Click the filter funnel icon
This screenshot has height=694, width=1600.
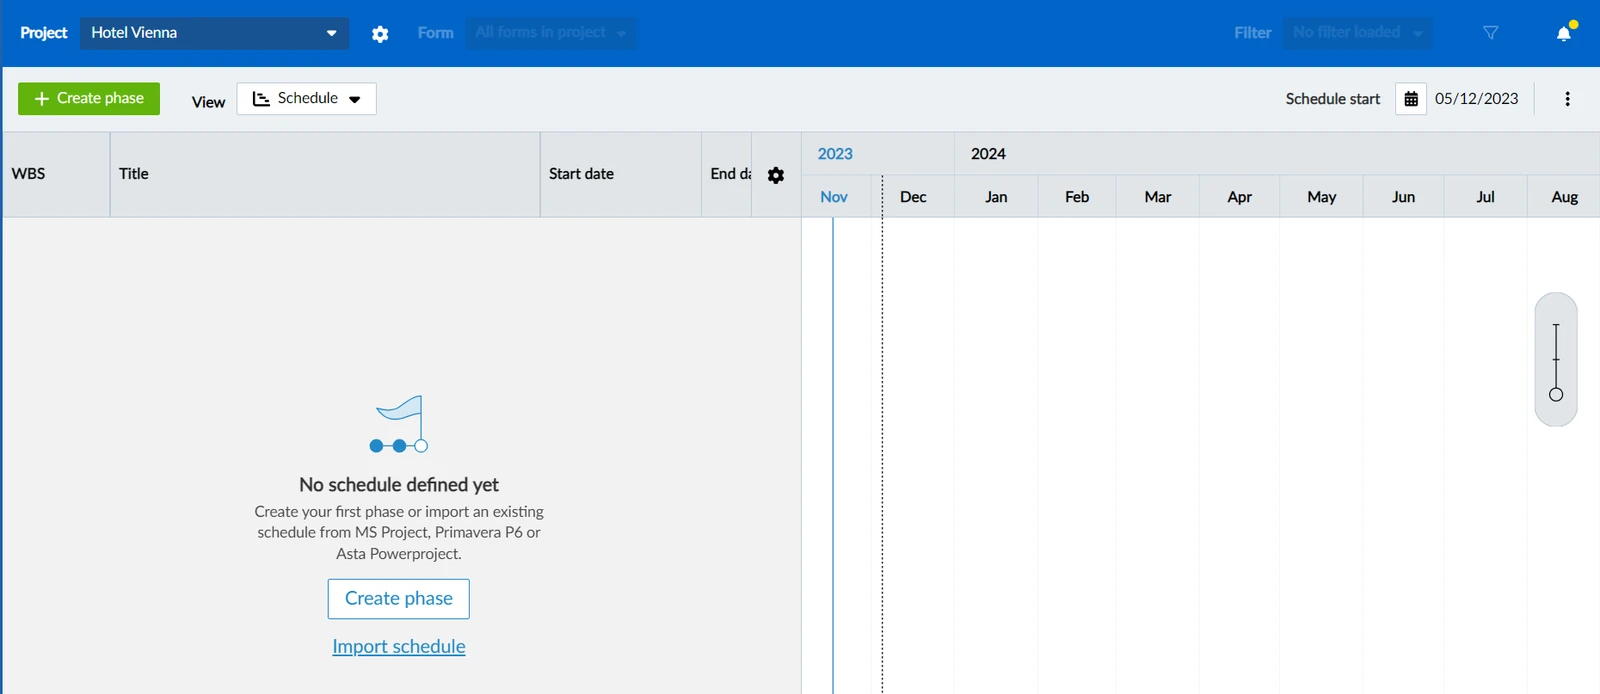(x=1491, y=33)
